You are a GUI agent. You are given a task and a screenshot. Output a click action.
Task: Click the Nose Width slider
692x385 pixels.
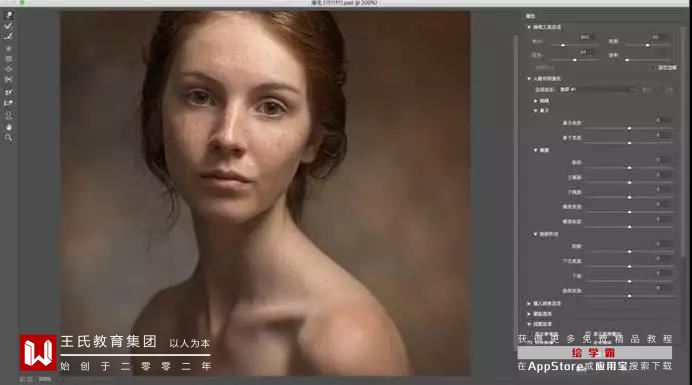[629, 143]
